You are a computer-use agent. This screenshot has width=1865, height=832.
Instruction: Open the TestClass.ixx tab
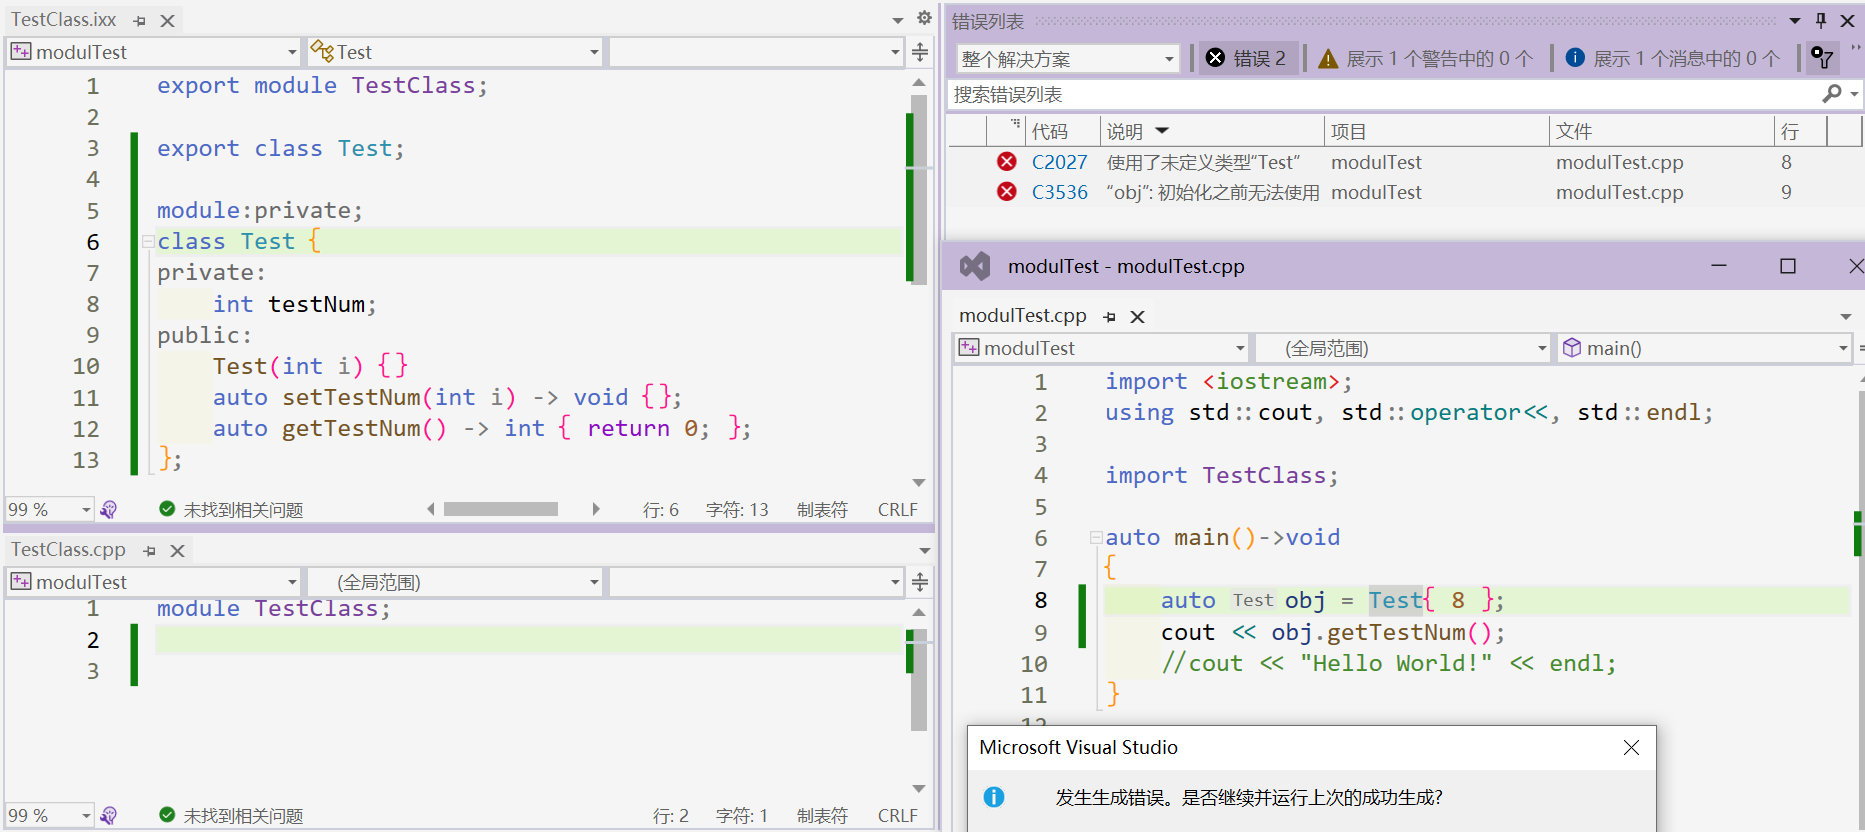pos(63,20)
